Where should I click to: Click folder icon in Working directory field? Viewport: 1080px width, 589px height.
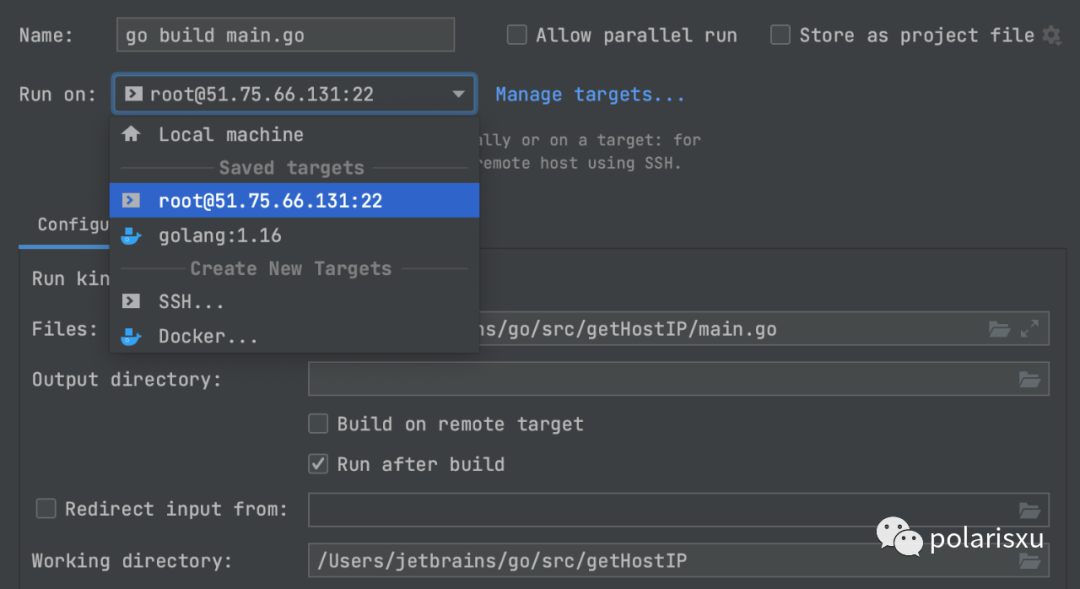click(1029, 561)
